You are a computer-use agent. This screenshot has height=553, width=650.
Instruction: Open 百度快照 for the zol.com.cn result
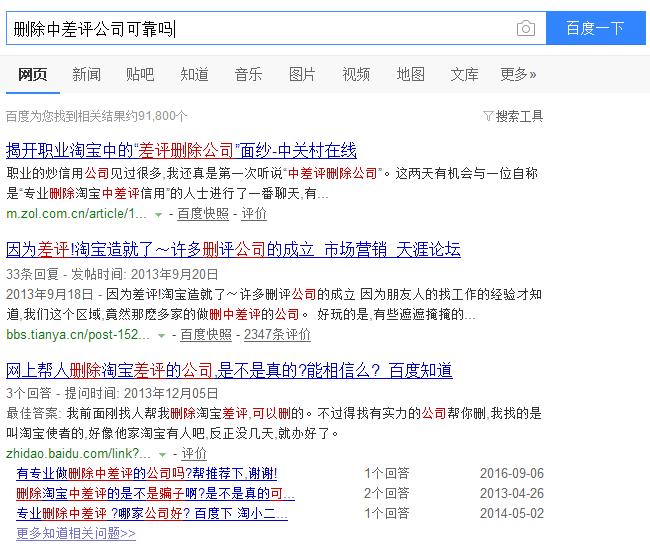coord(203,214)
